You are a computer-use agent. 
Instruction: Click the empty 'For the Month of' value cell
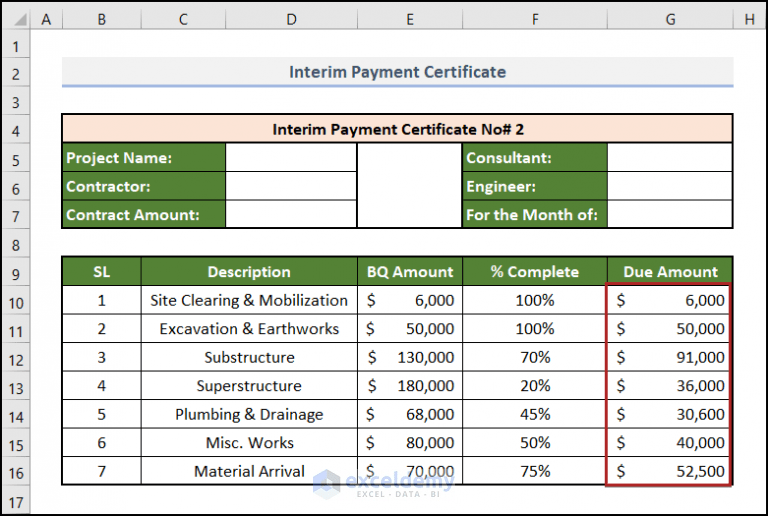(670, 214)
